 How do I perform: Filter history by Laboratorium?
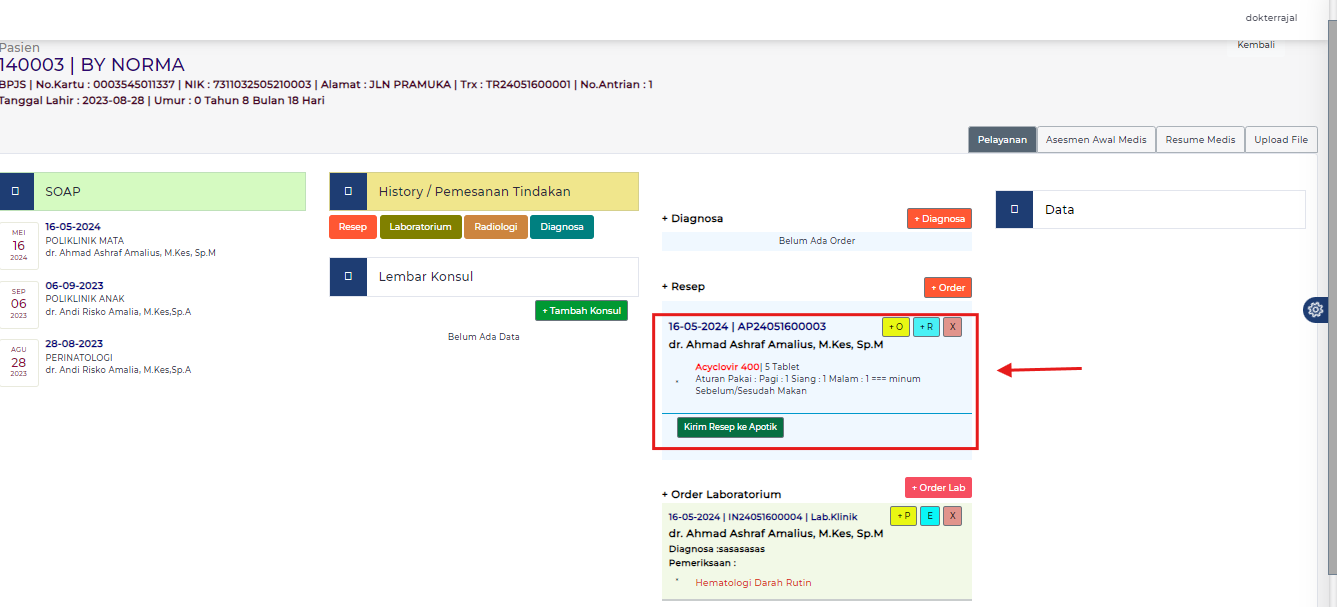pyautogui.click(x=421, y=227)
